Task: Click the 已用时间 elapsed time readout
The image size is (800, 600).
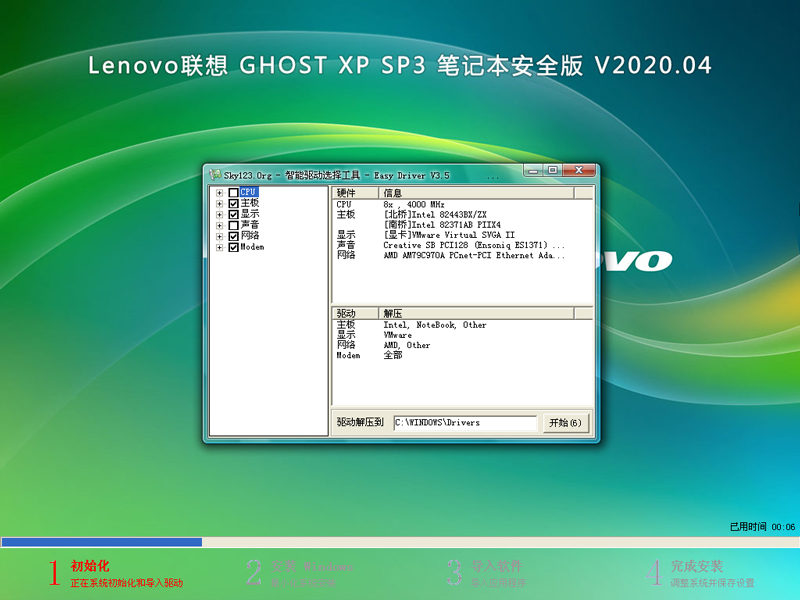Action: (762, 527)
